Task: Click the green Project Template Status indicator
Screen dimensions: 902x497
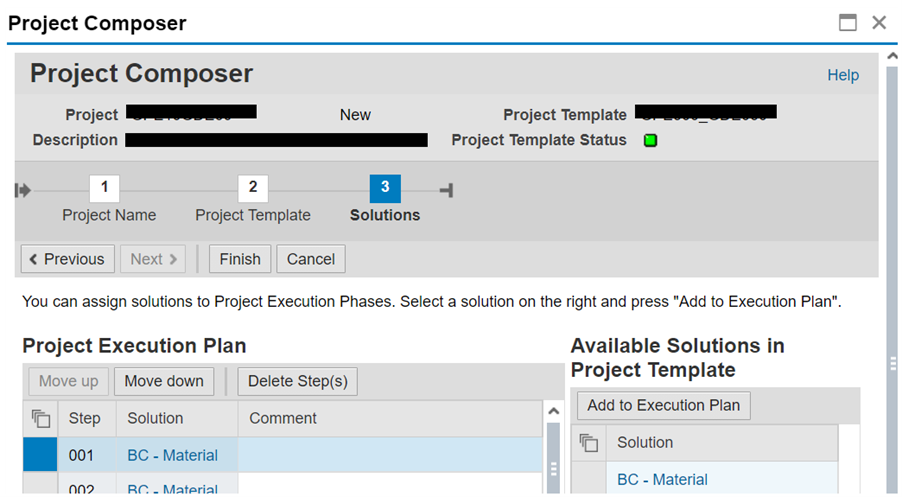Action: click(650, 140)
